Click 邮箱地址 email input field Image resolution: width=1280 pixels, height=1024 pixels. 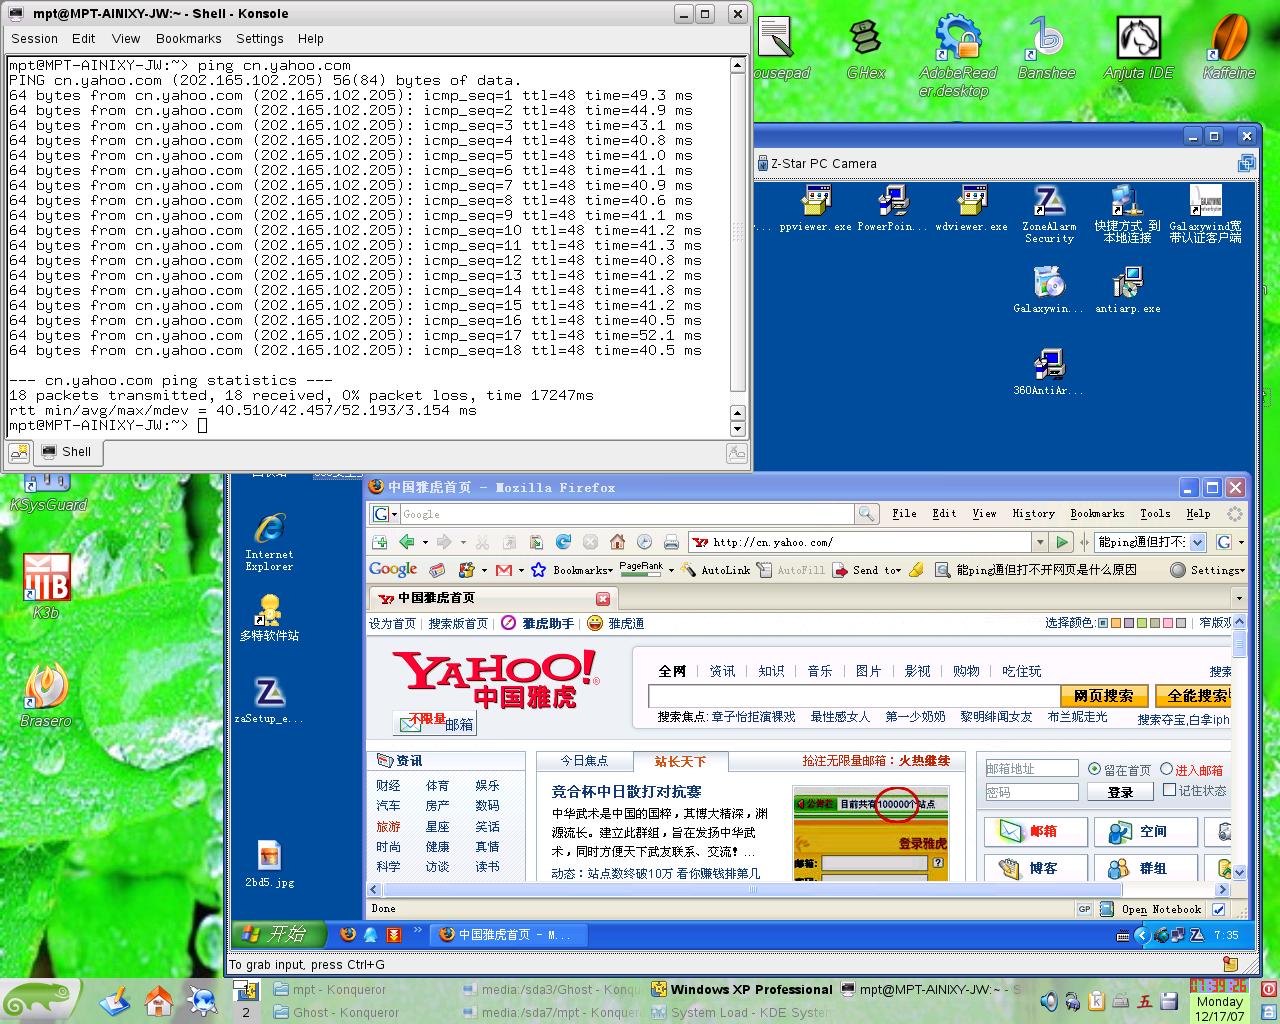1031,769
